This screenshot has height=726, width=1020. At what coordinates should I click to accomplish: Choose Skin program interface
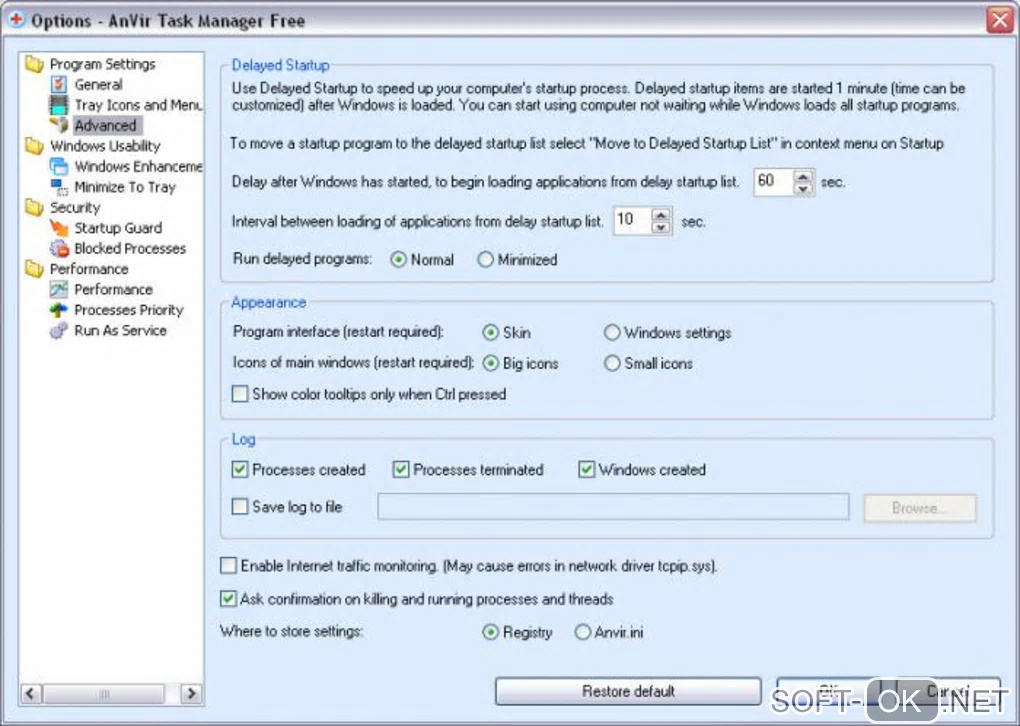click(490, 332)
